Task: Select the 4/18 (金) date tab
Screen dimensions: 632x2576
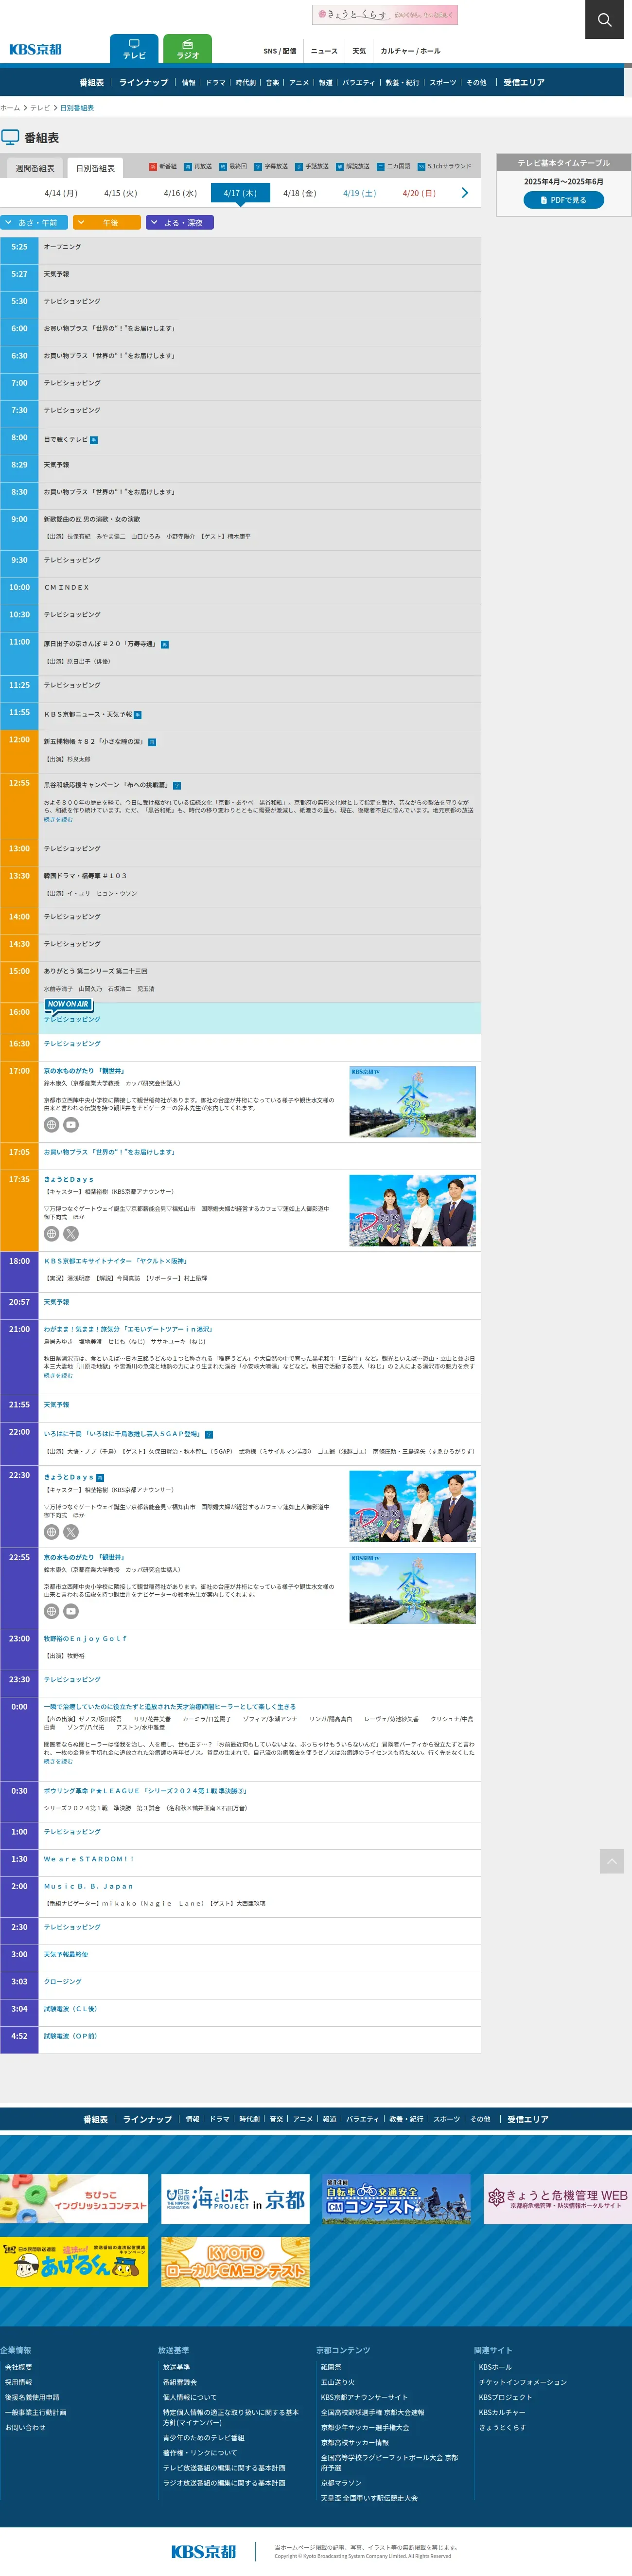Action: (299, 193)
